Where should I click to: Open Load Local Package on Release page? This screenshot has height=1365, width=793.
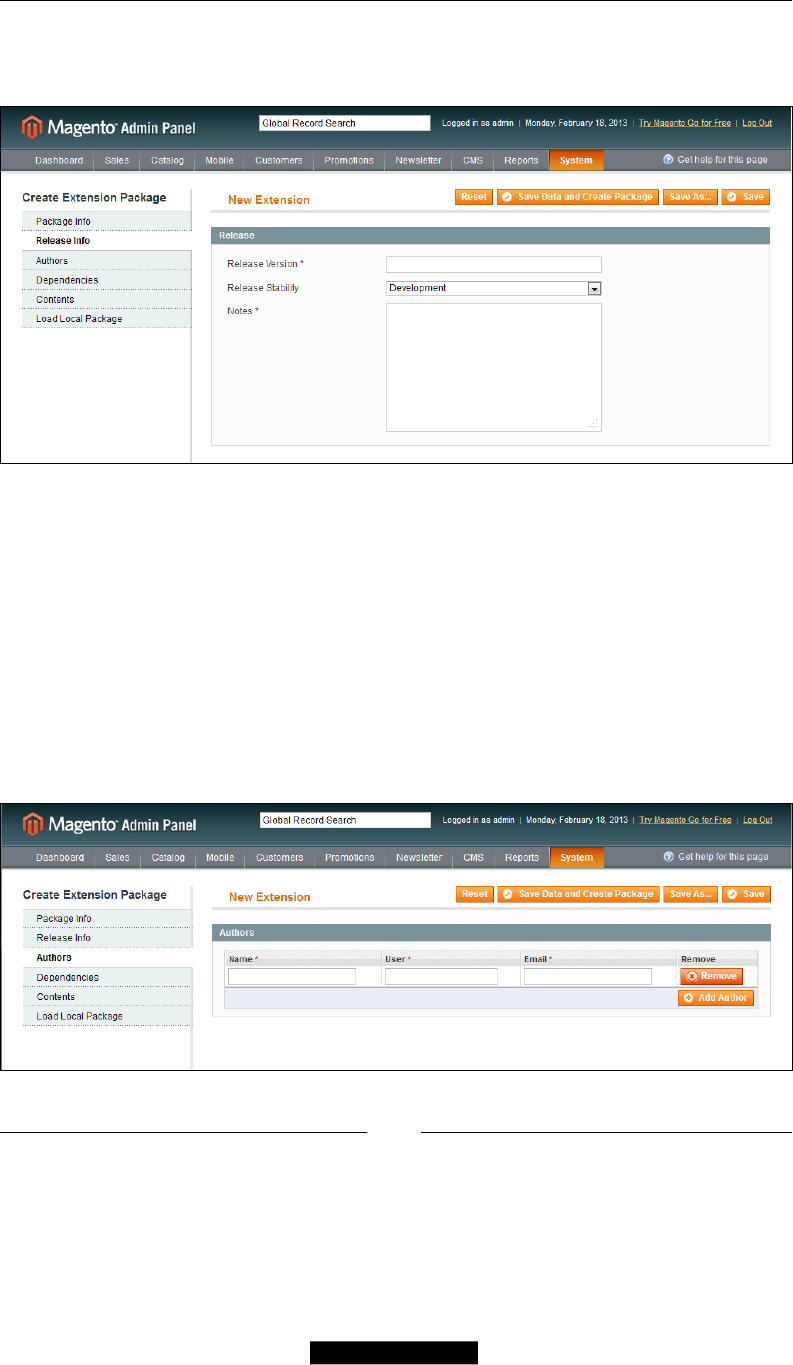pyautogui.click(x=107, y=319)
